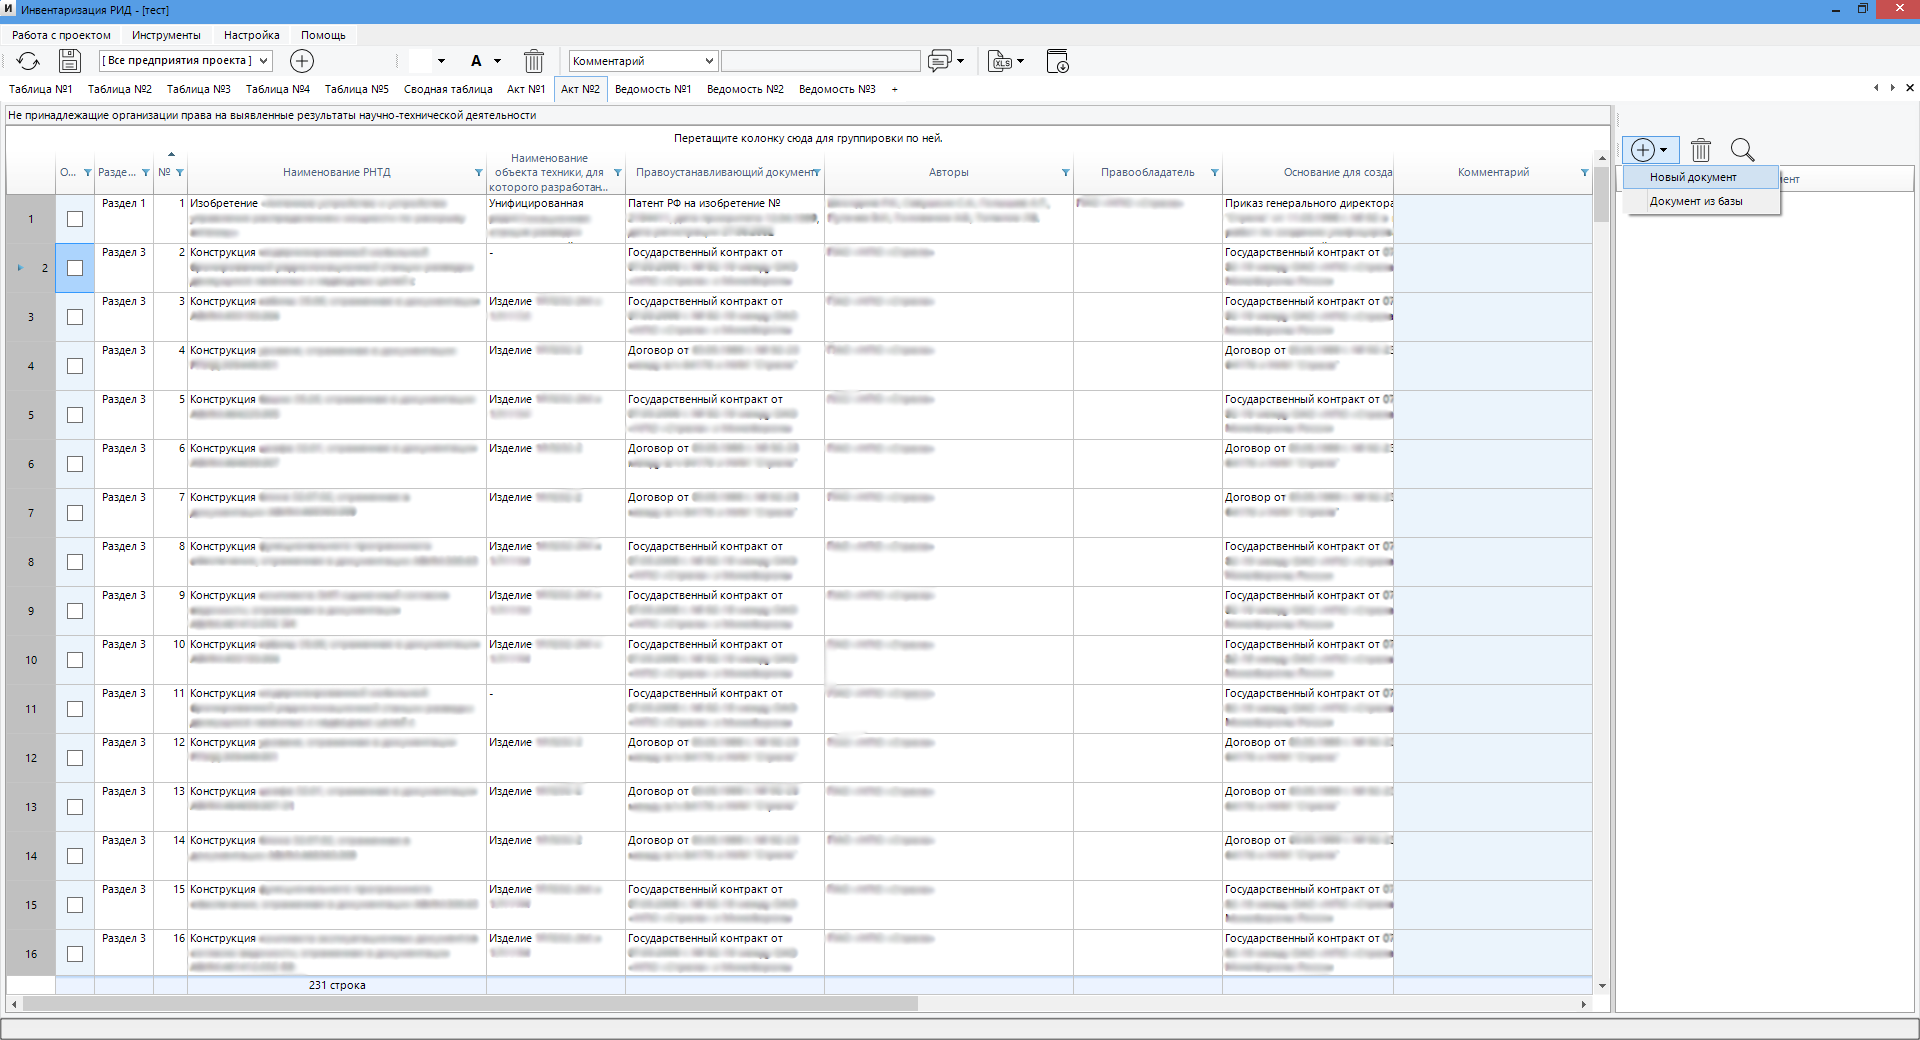Switch to the 'Сводная таблица' tab
The width and height of the screenshot is (1920, 1040).
448,89
